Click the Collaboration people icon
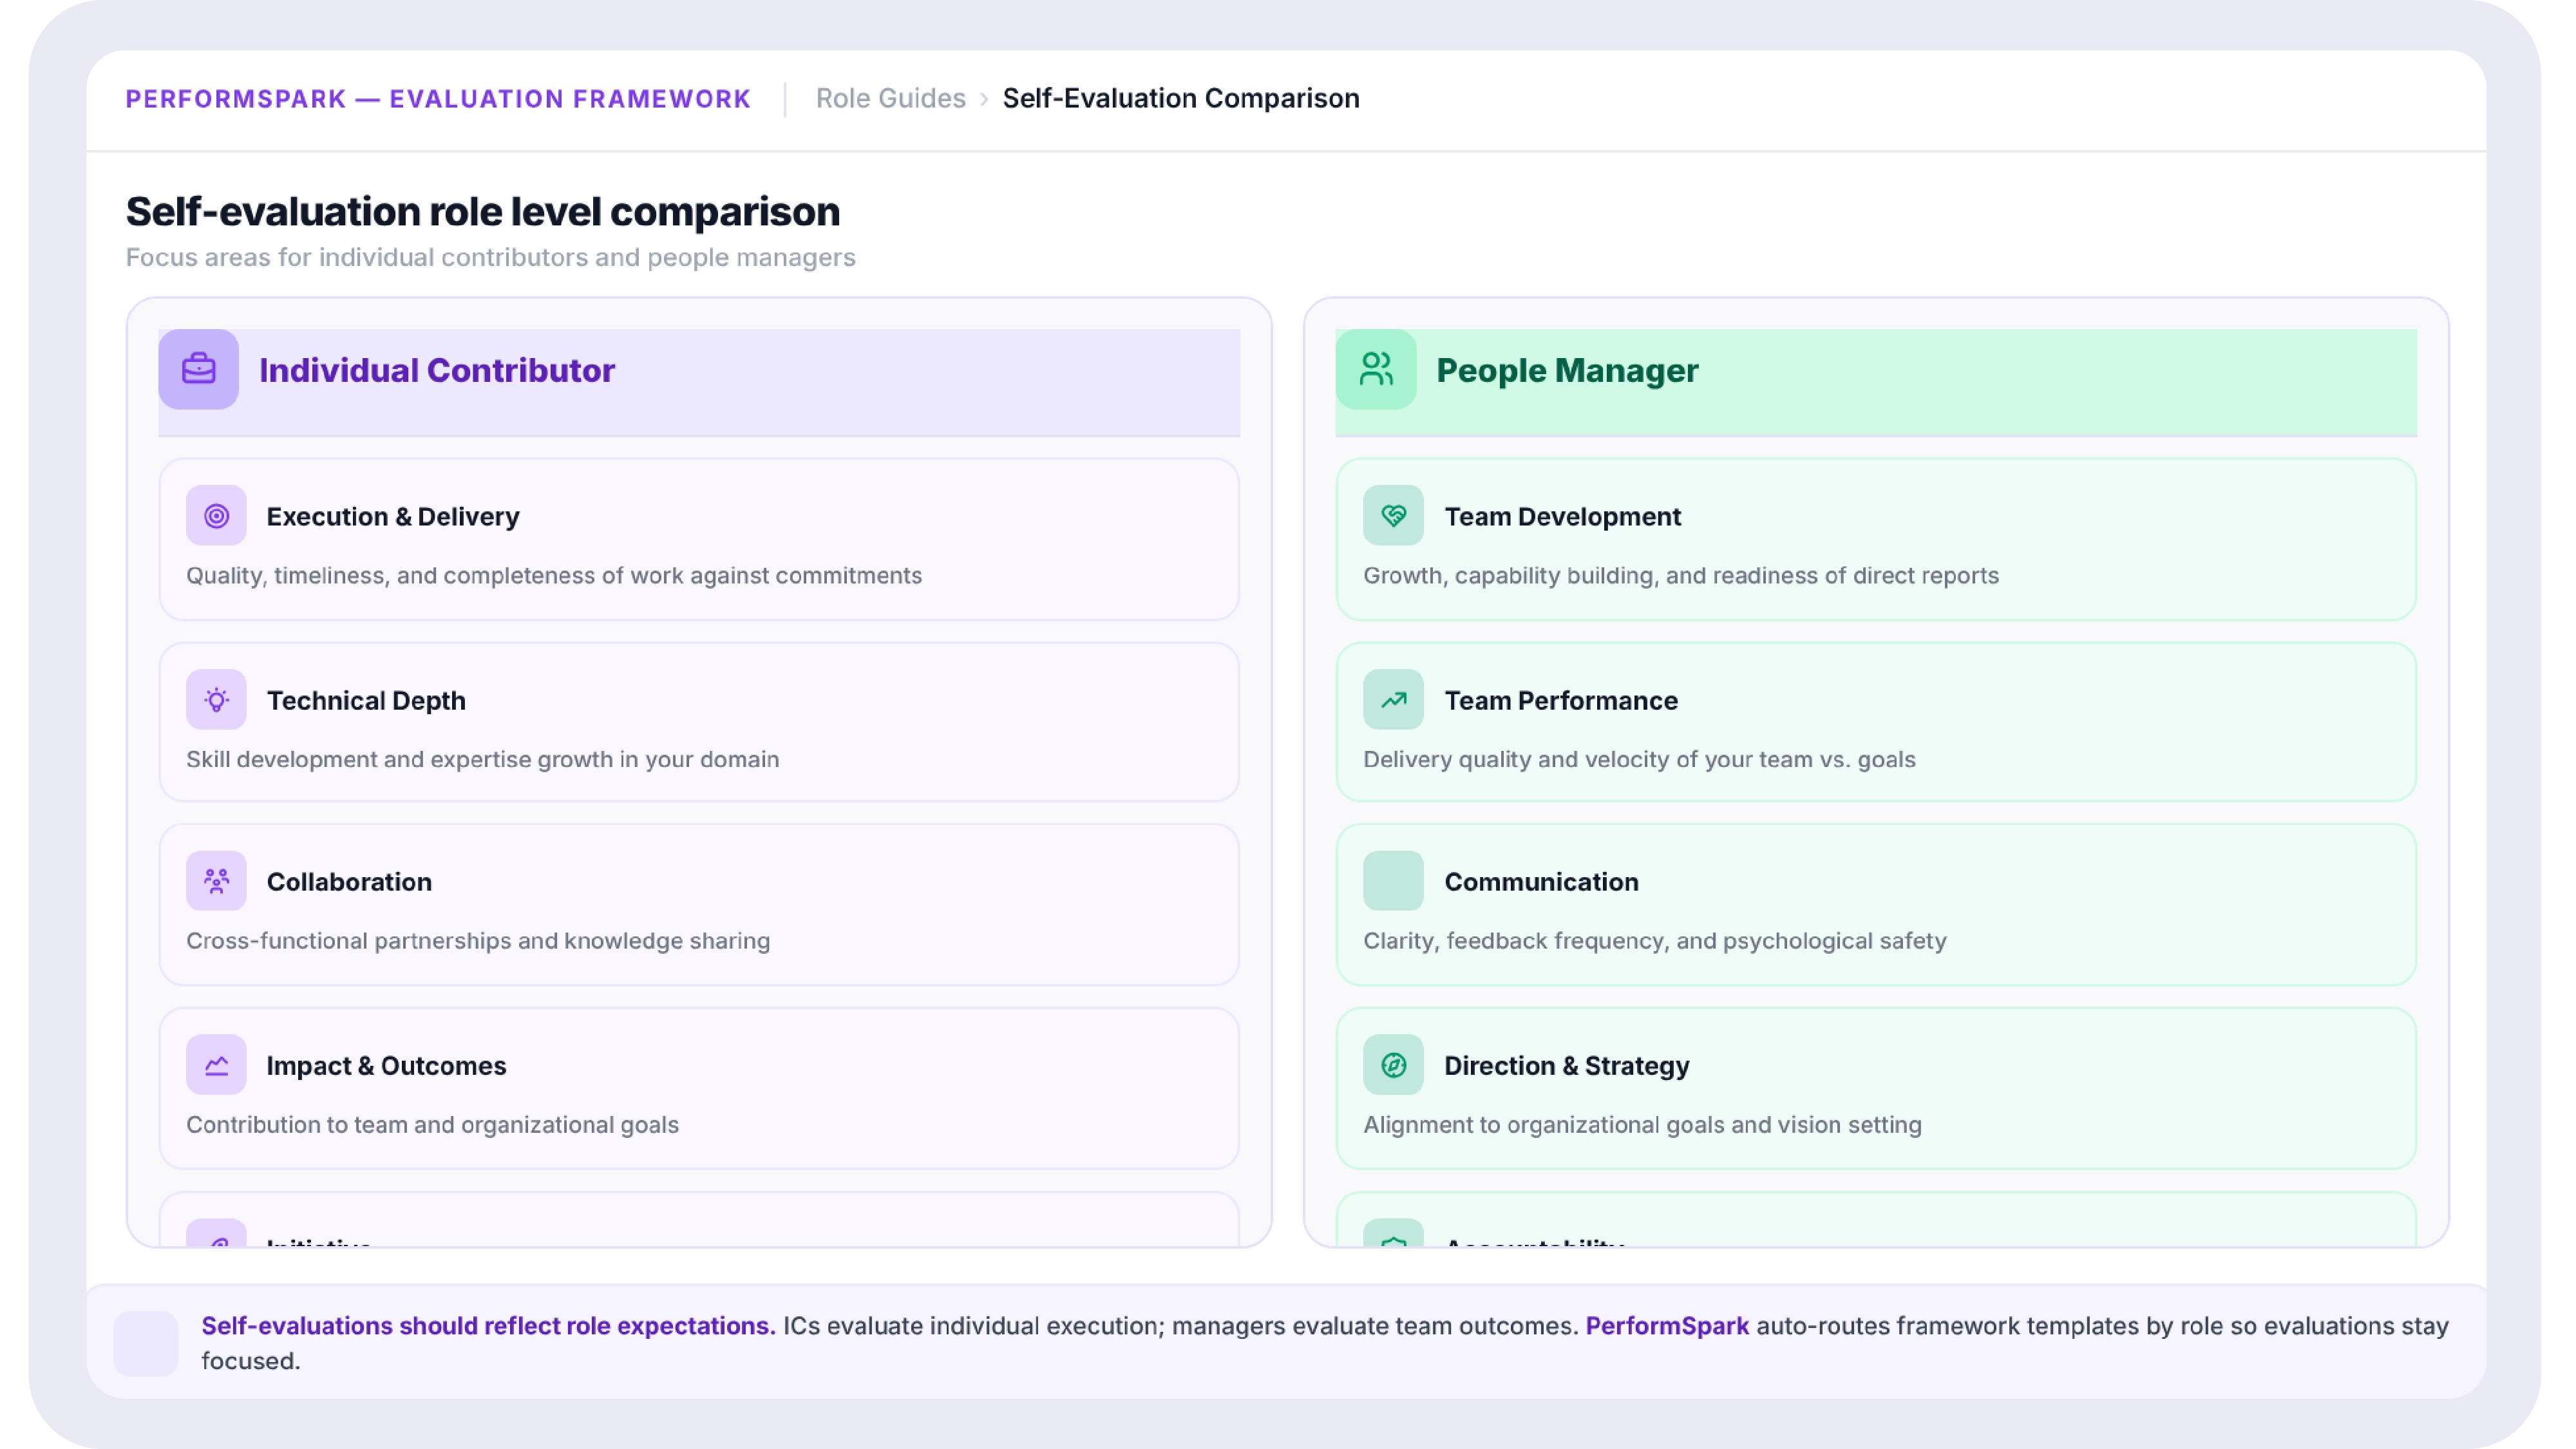The width and height of the screenshot is (2576, 1449). click(x=216, y=881)
